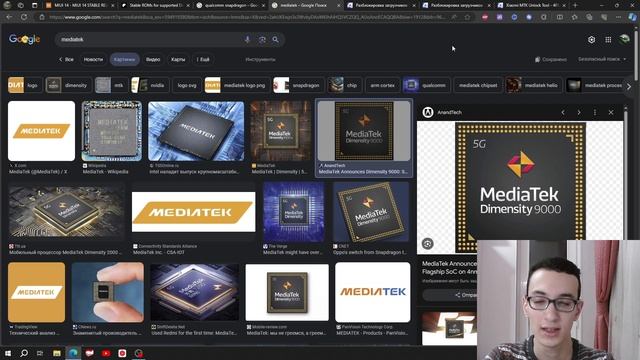Switch to 'Видео' tab
Screen dimensions: 640x360
pyautogui.click(x=153, y=60)
